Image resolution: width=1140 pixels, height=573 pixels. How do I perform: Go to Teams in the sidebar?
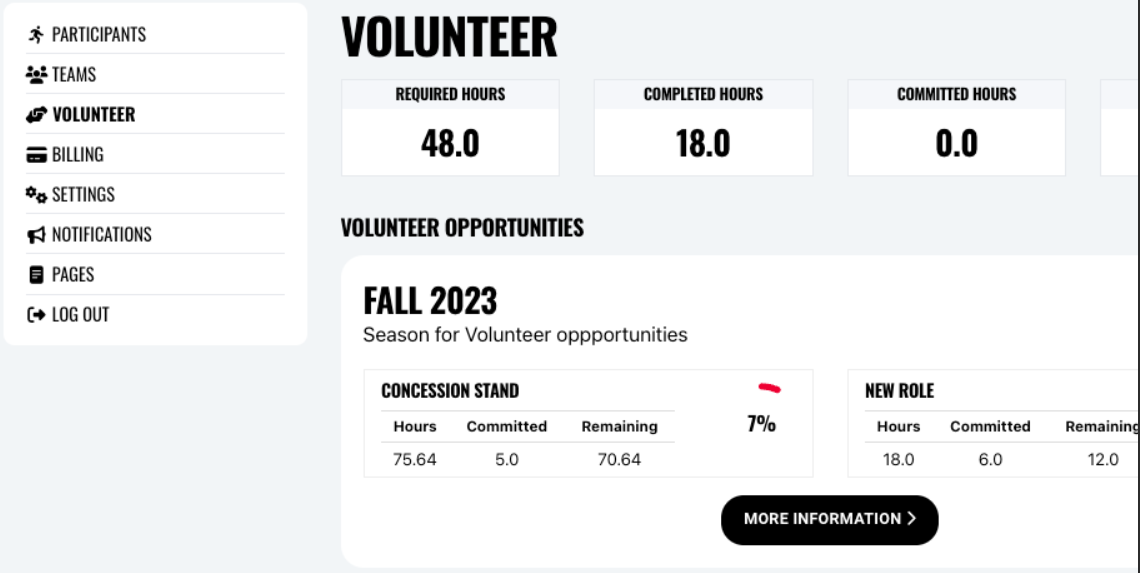coord(74,74)
